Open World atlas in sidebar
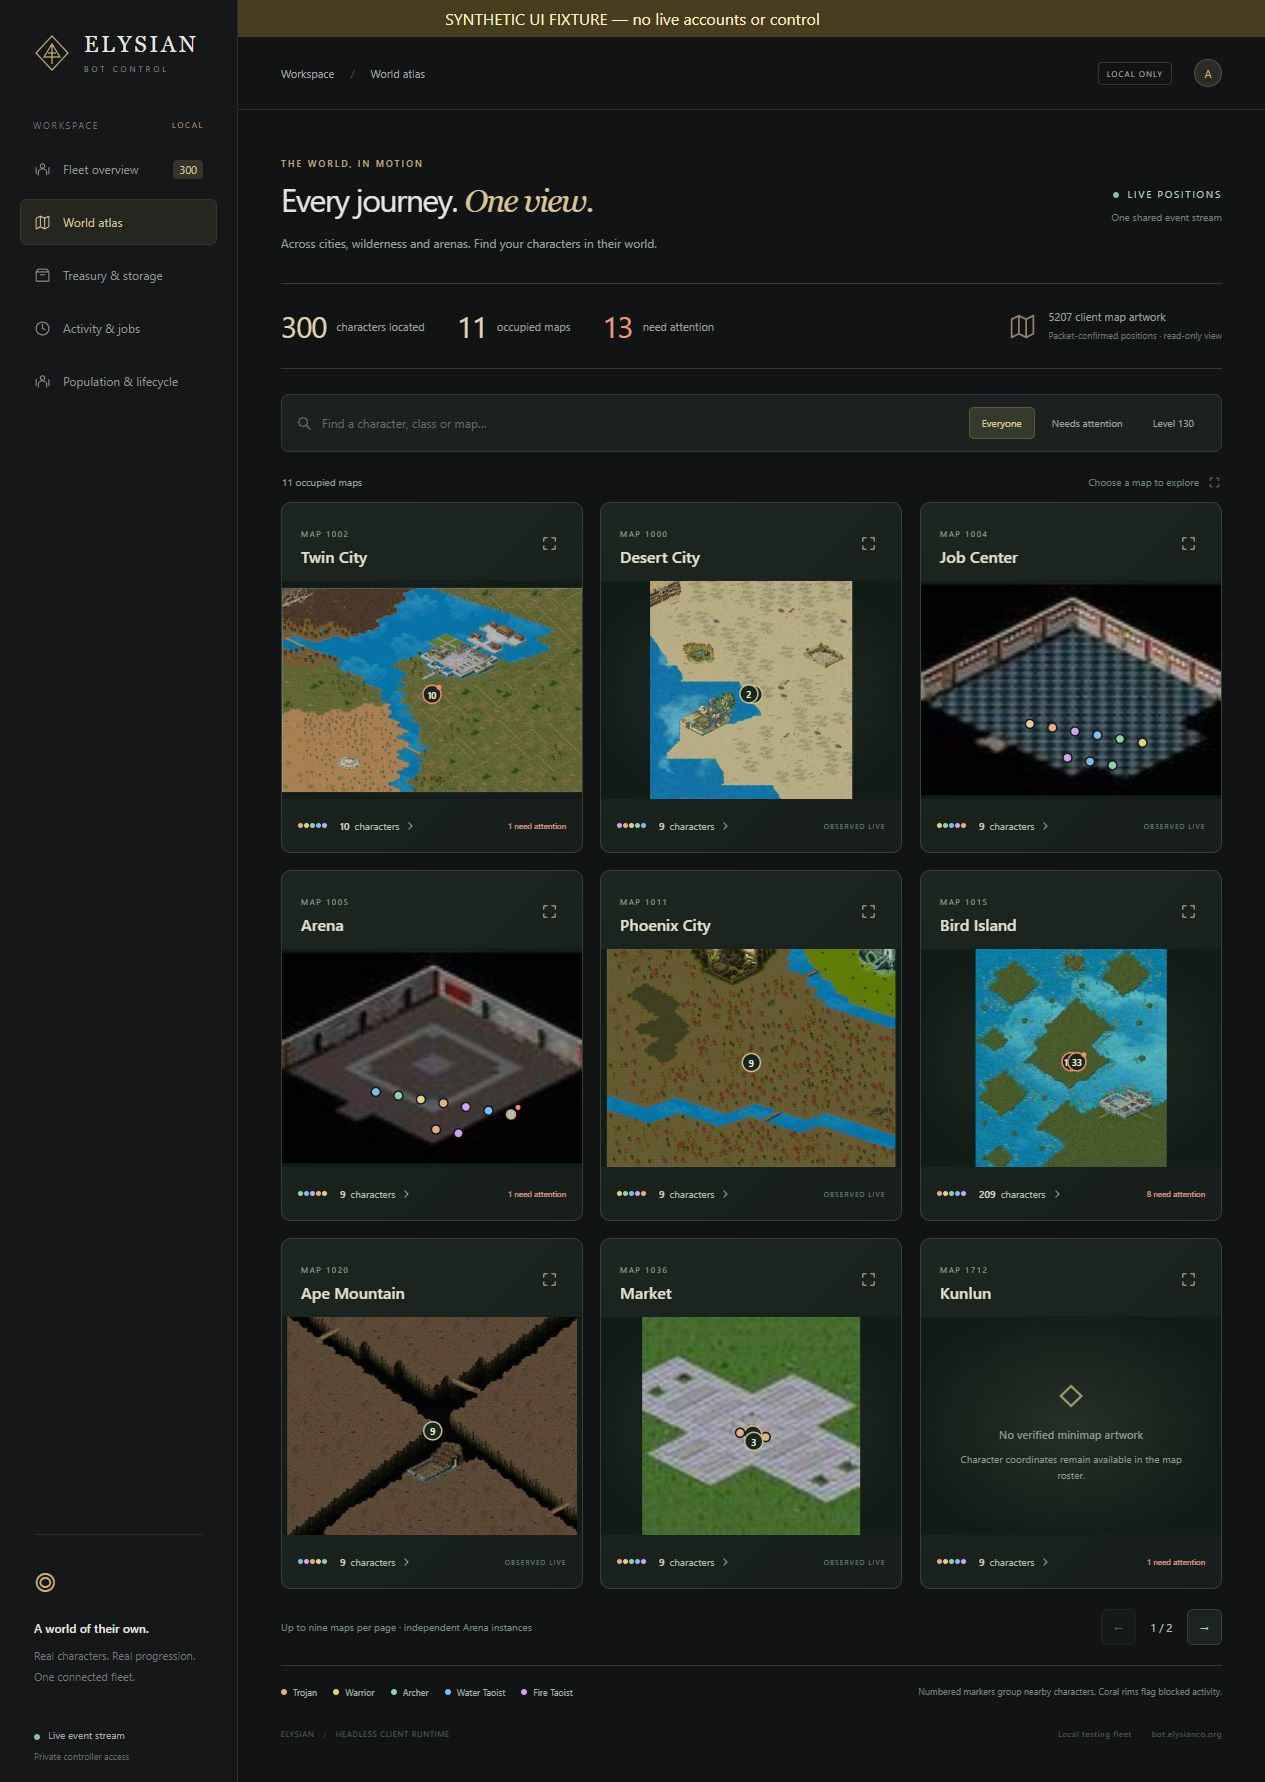1265x1782 pixels. pyautogui.click(x=118, y=222)
